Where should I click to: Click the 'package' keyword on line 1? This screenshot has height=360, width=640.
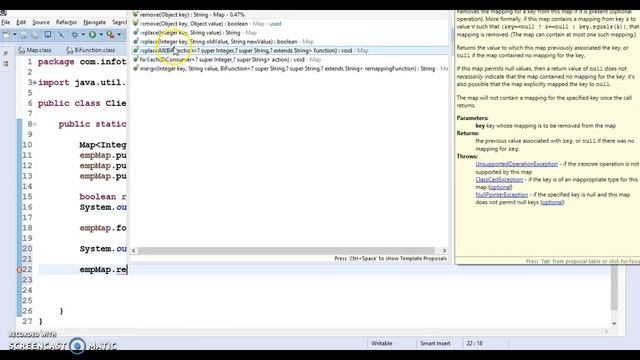56,62
